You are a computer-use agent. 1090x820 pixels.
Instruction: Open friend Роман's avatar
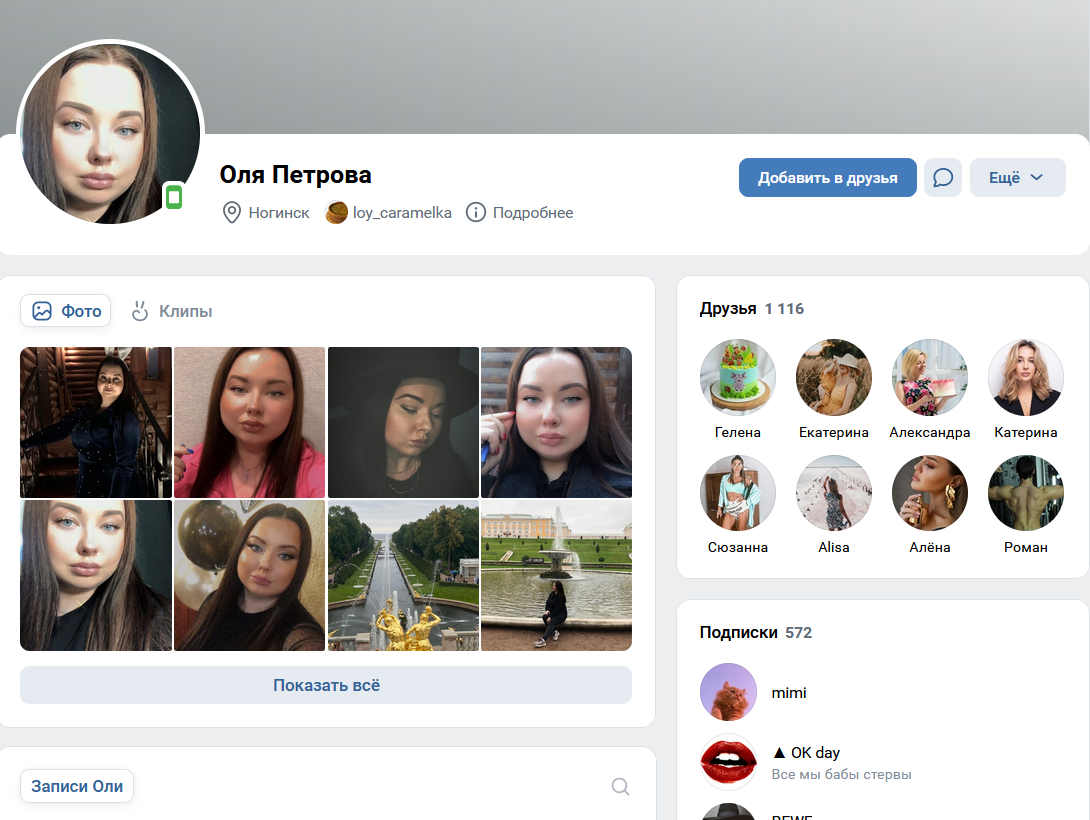(x=1025, y=493)
